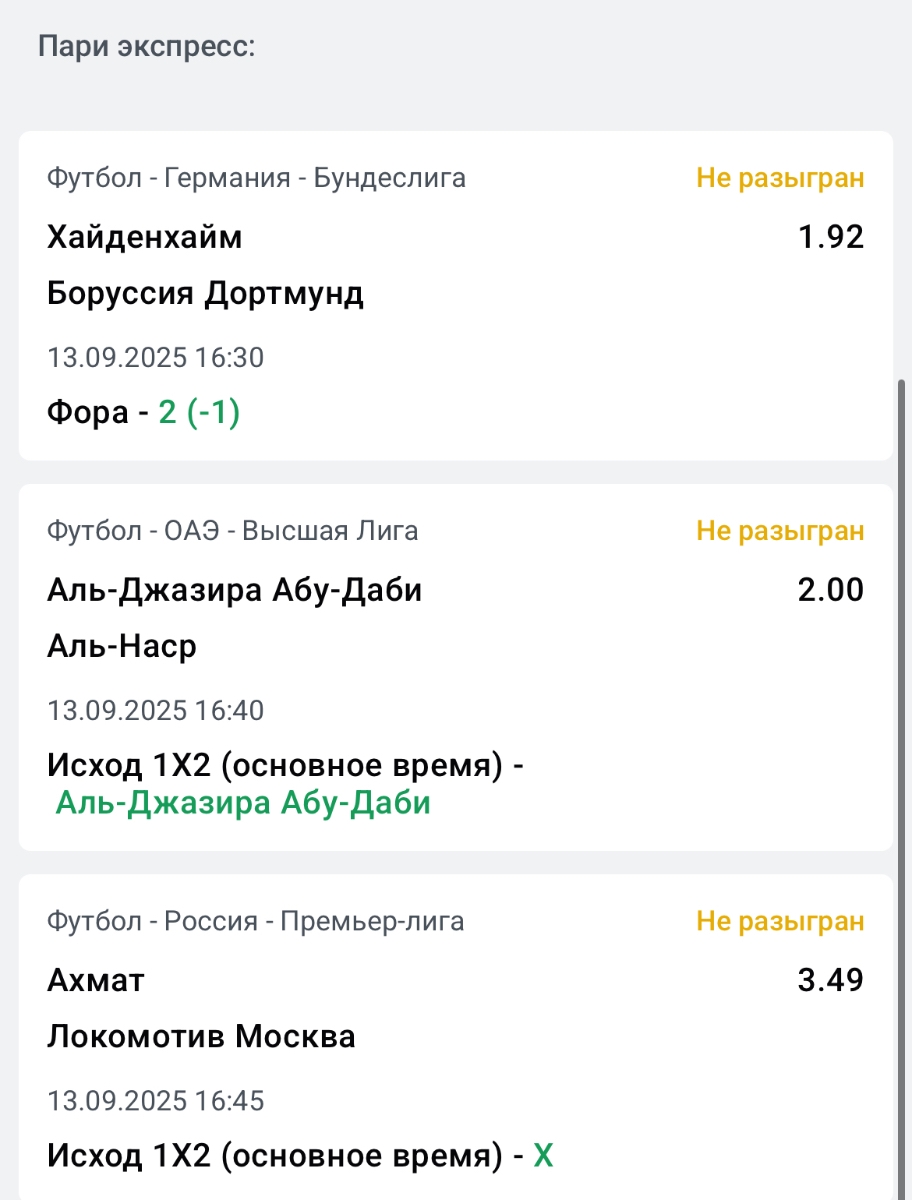Screen dimensions: 912x1200
Task: Tap the 13.09.2025 16:40 match time
Action: (x=155, y=710)
